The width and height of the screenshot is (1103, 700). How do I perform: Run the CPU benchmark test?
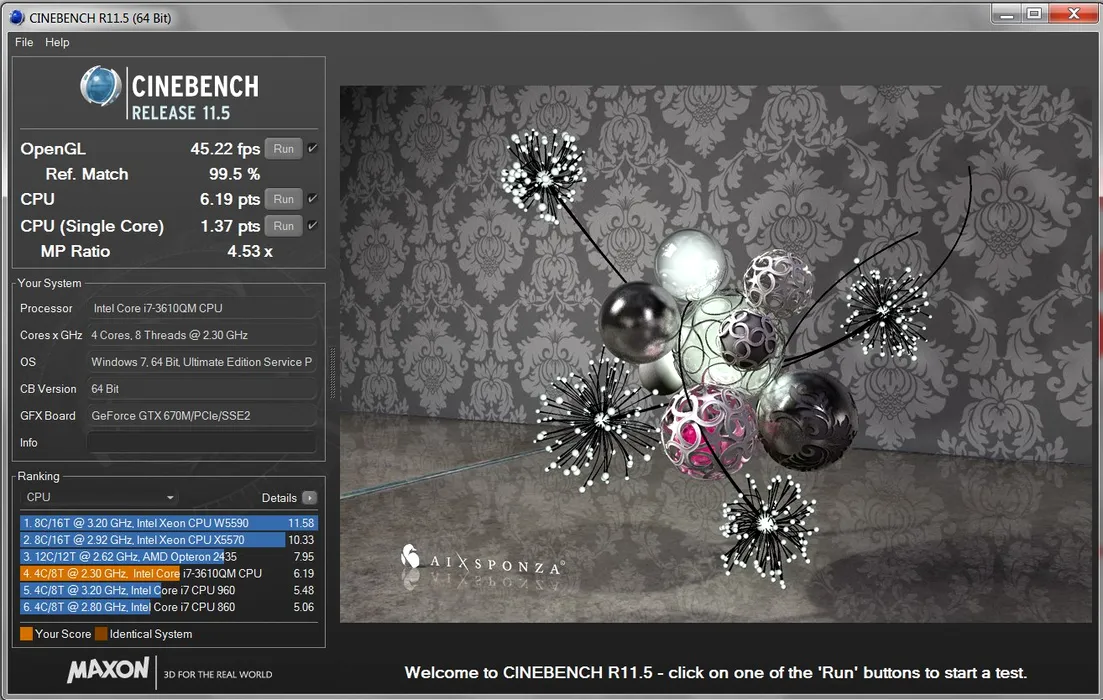point(283,199)
